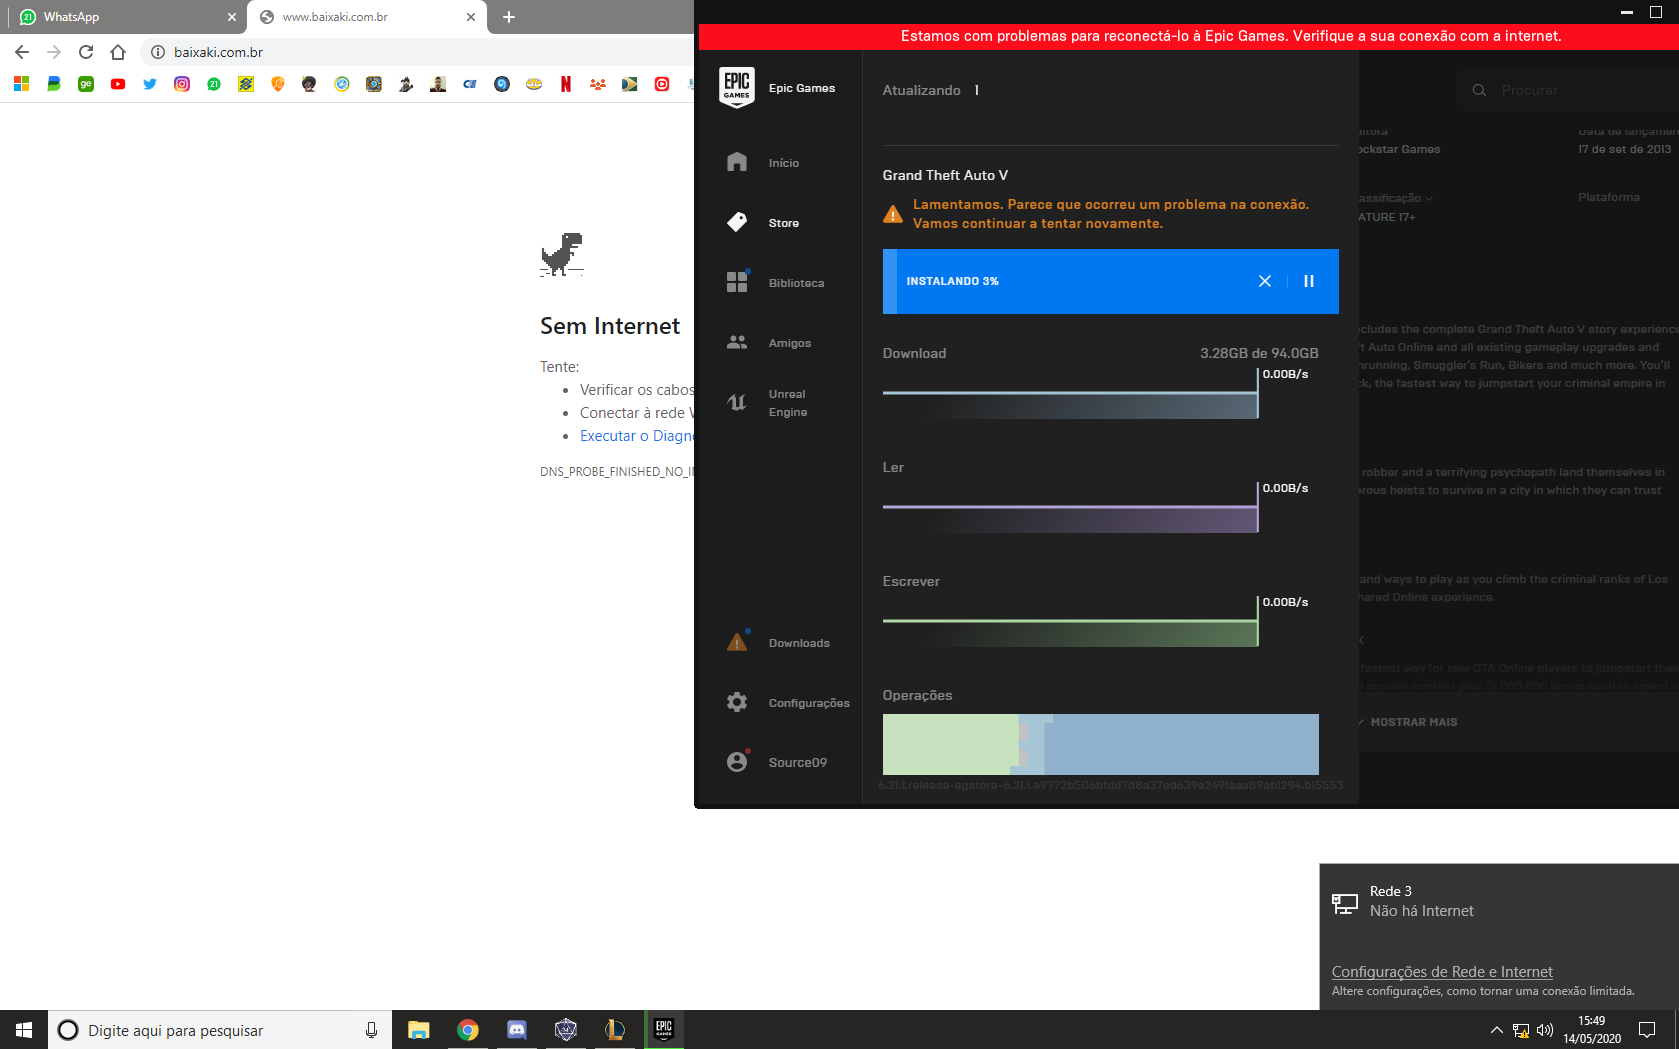Click the Procurar search field
1679x1049 pixels.
click(1570, 90)
